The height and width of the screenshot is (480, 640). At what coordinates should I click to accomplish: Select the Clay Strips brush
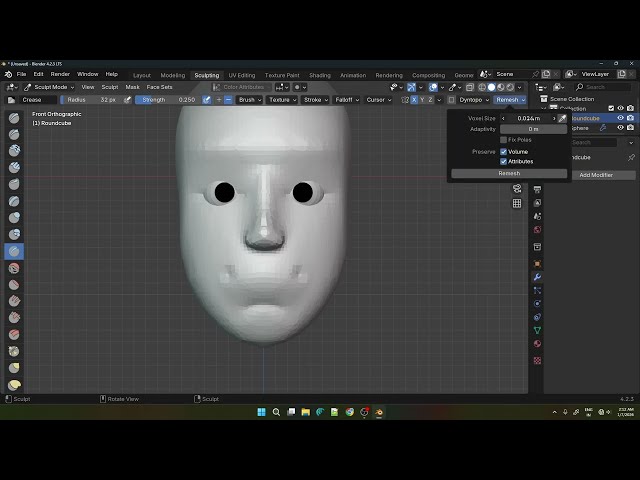14,167
